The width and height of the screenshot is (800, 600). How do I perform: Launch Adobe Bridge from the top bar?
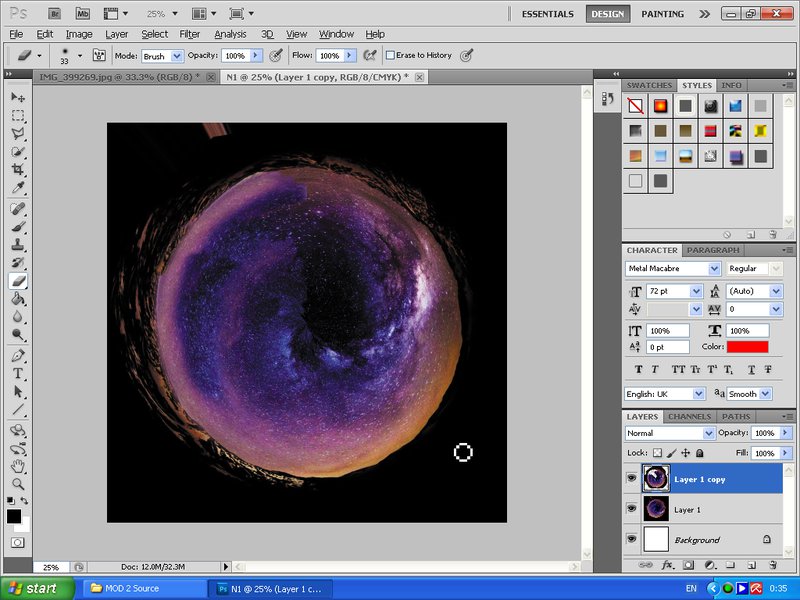pos(55,14)
